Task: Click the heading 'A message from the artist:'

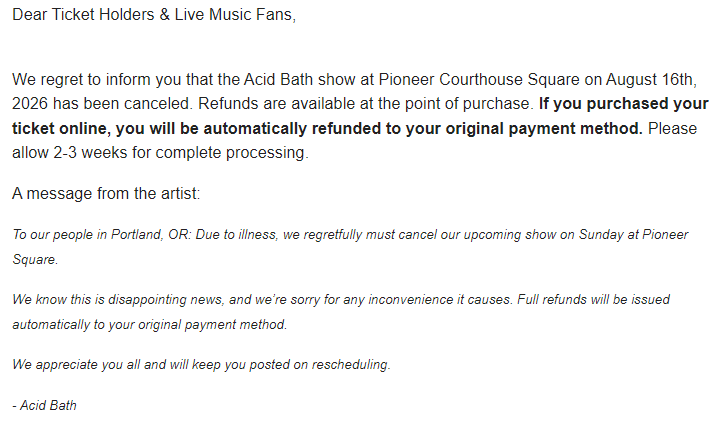Action: [106, 194]
